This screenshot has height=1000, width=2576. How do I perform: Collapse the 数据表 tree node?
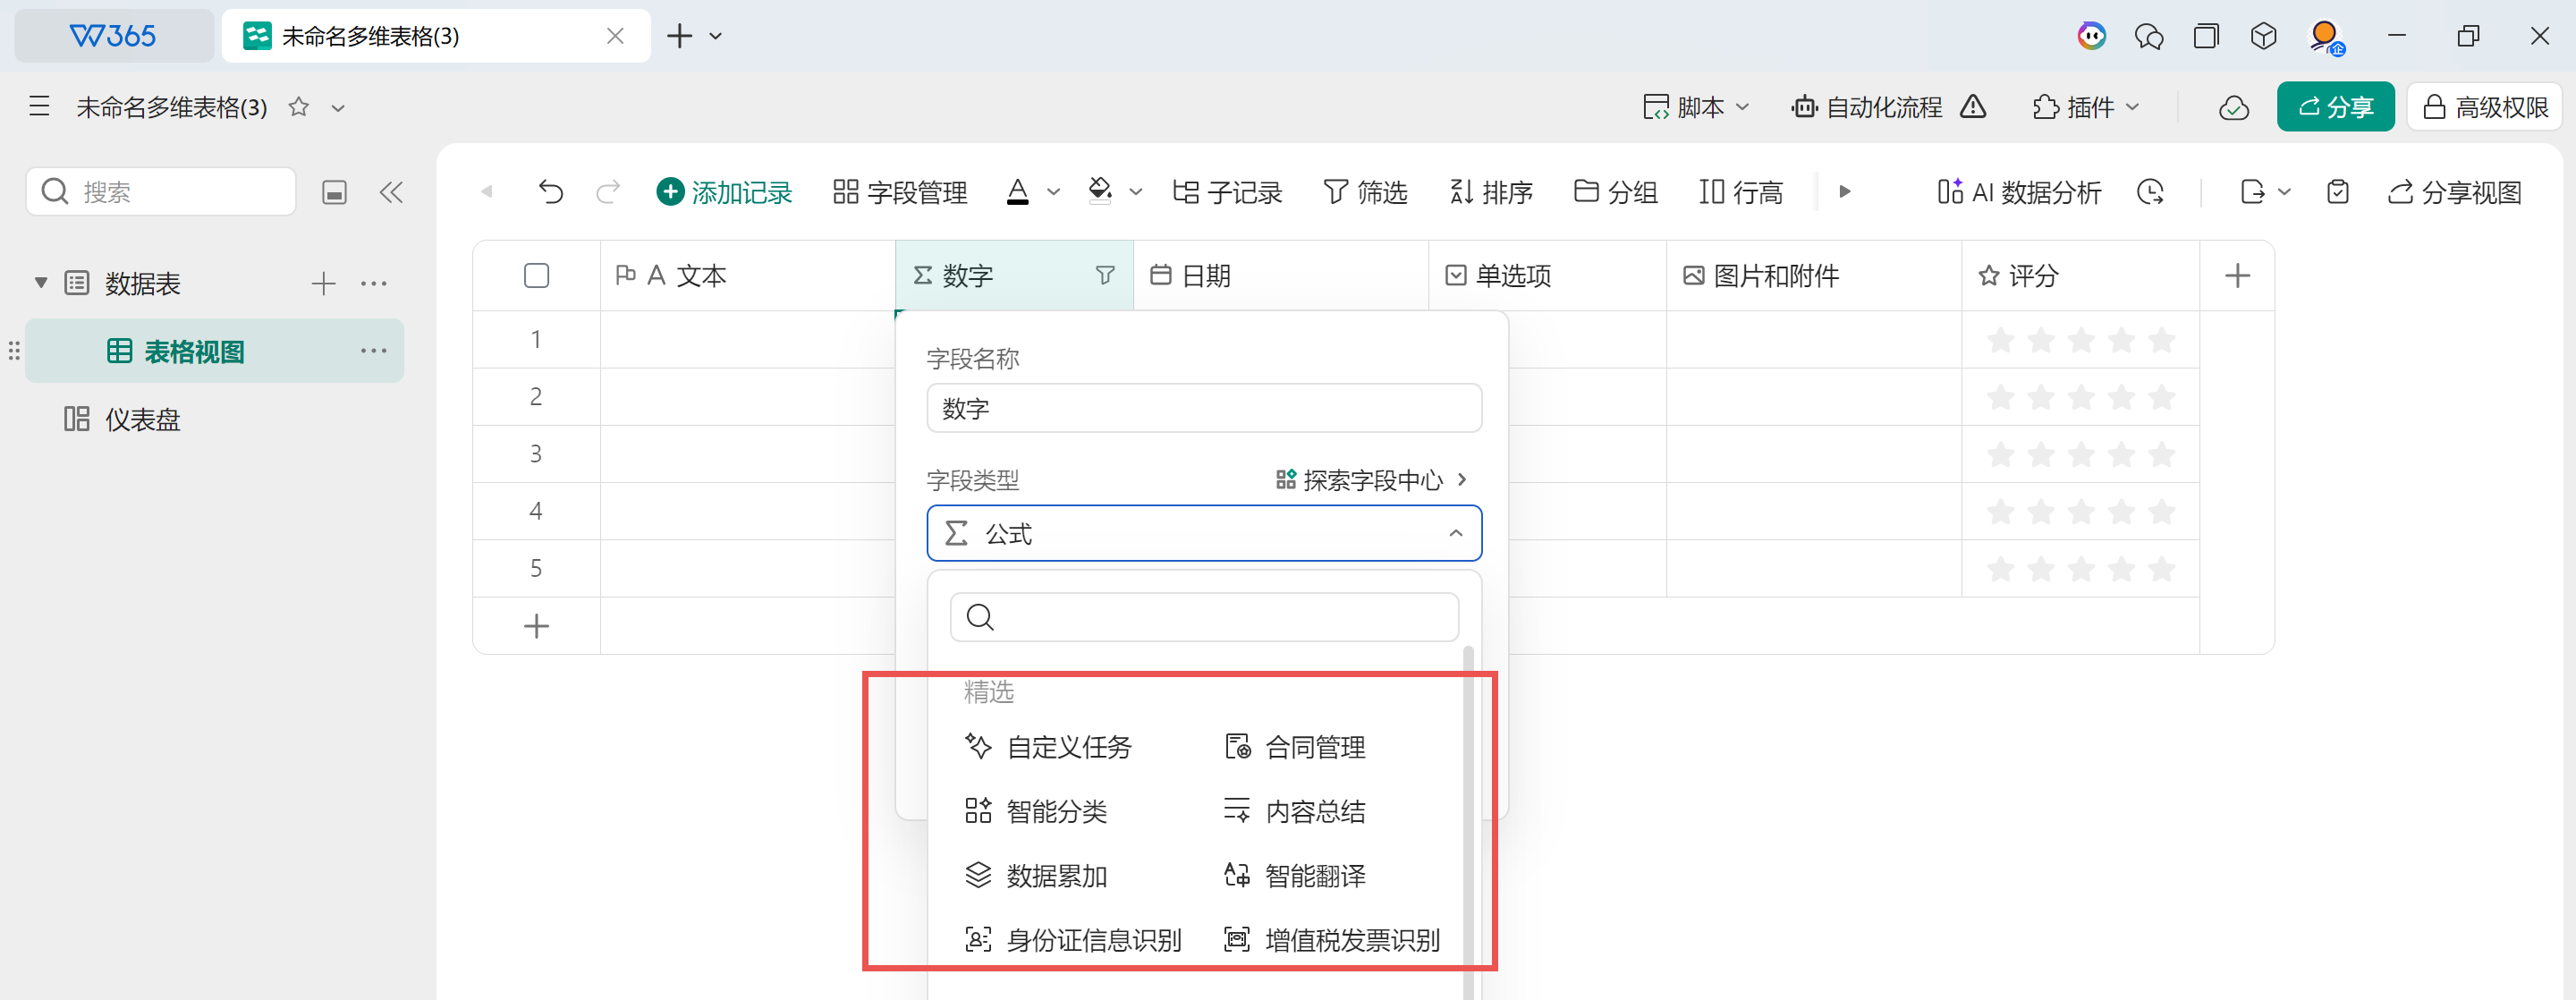click(41, 283)
